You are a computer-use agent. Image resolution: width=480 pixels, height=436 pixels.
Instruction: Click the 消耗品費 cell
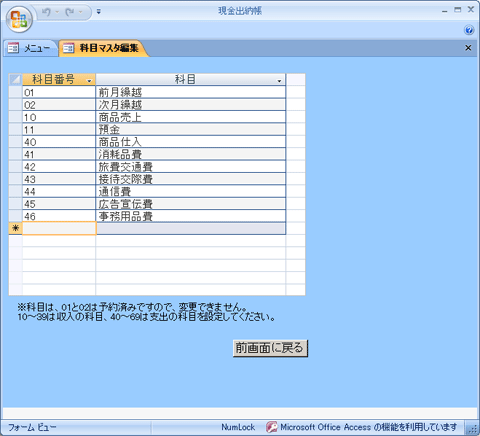pyautogui.click(x=191, y=154)
